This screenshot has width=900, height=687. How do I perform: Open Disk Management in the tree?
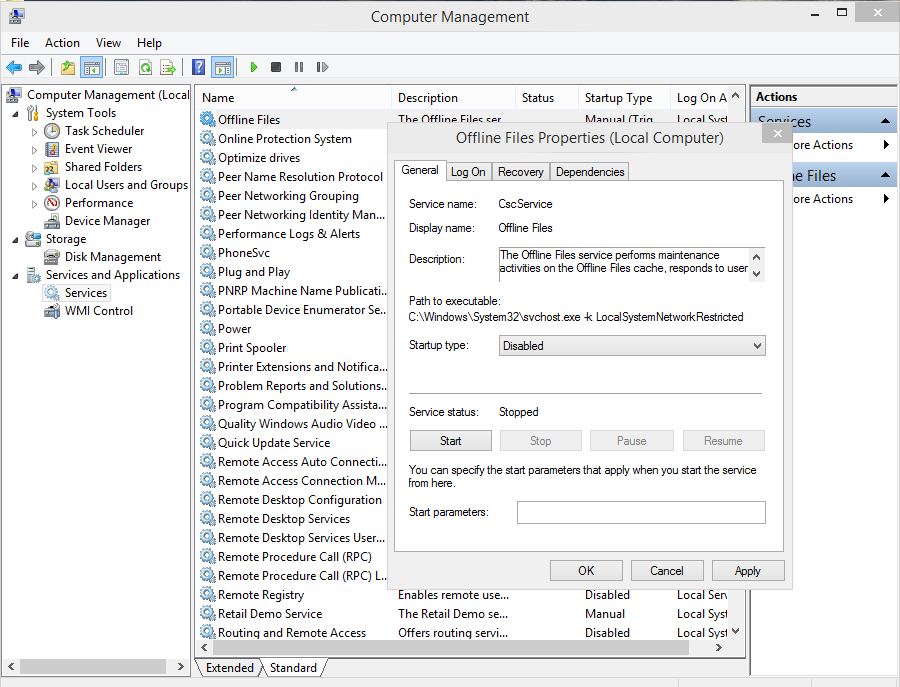[x=112, y=257]
